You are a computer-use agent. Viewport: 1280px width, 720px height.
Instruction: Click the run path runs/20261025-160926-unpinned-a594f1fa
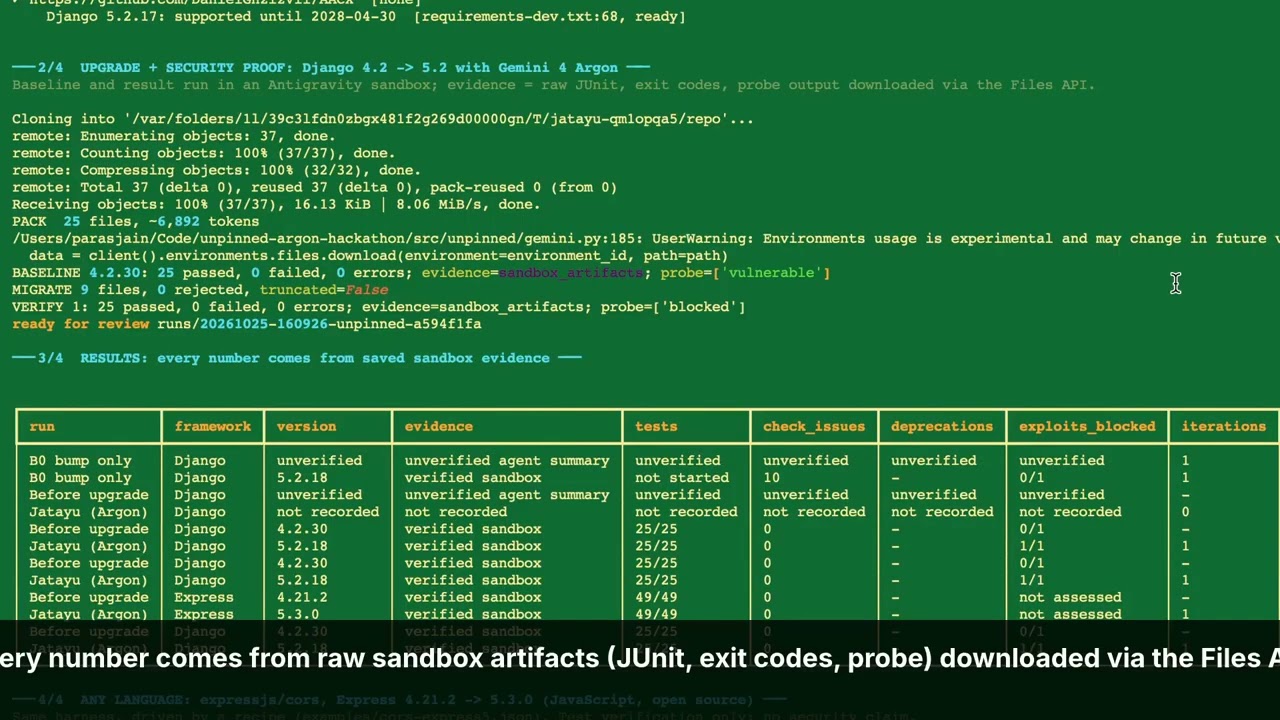tap(319, 324)
